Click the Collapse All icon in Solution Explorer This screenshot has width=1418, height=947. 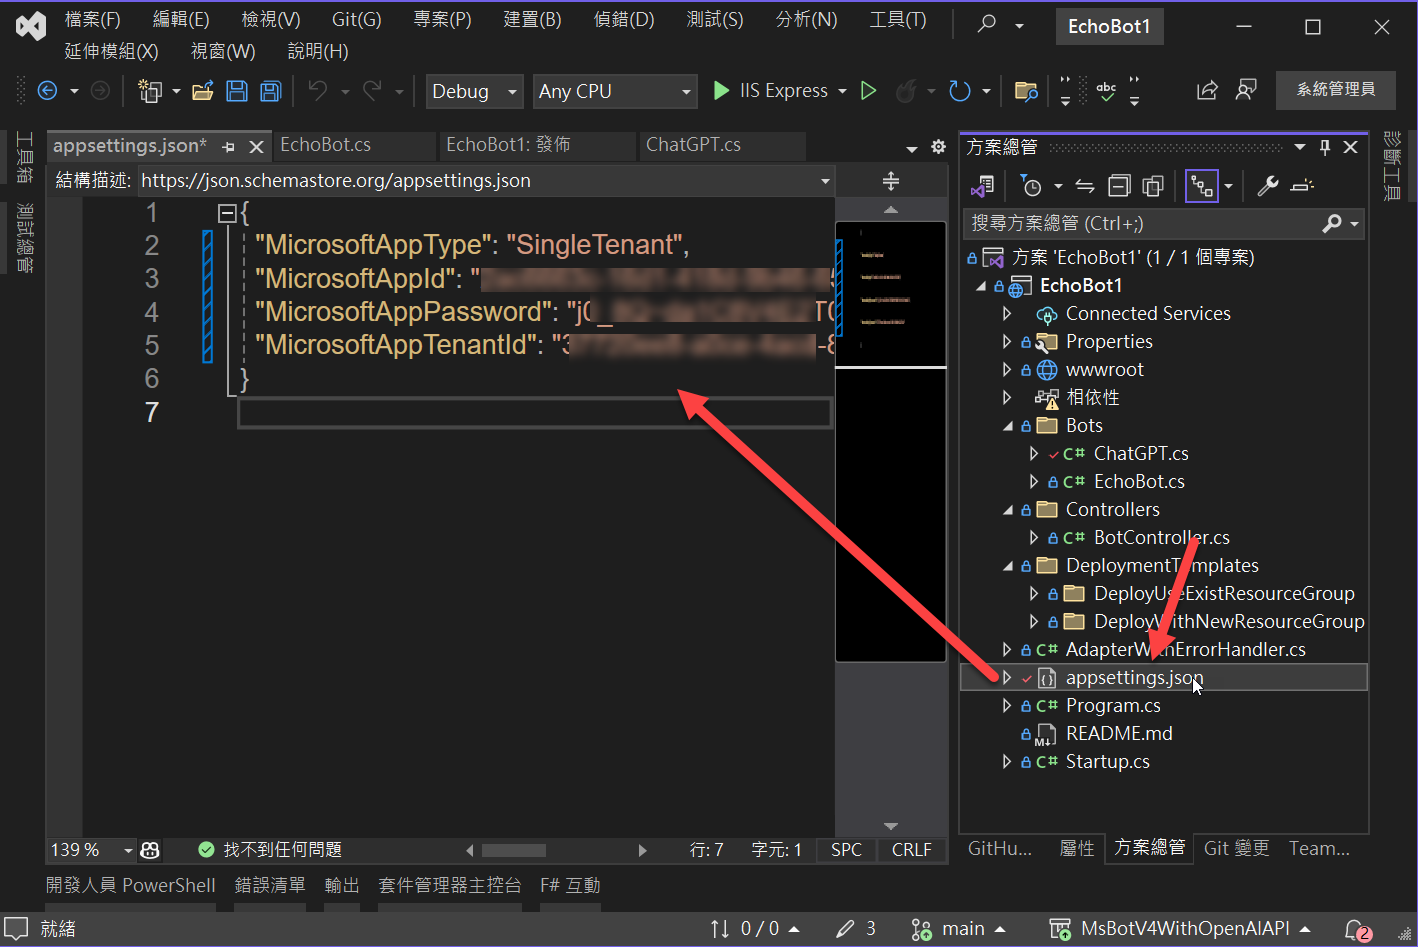pyautogui.click(x=1120, y=186)
